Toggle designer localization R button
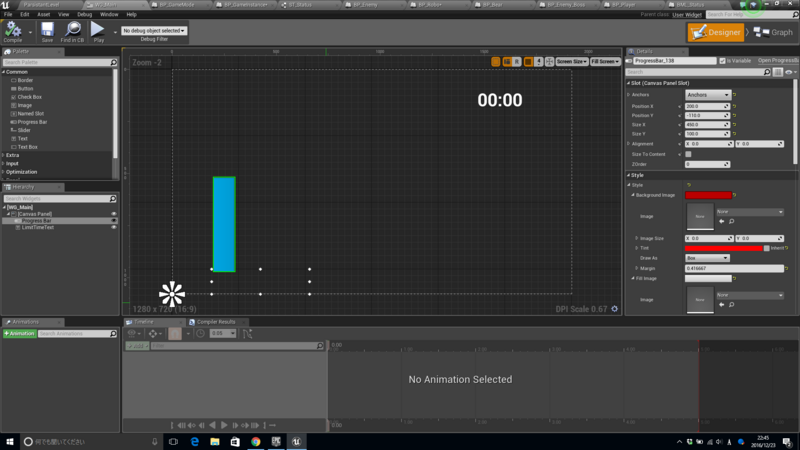This screenshot has width=800, height=450. click(x=517, y=61)
